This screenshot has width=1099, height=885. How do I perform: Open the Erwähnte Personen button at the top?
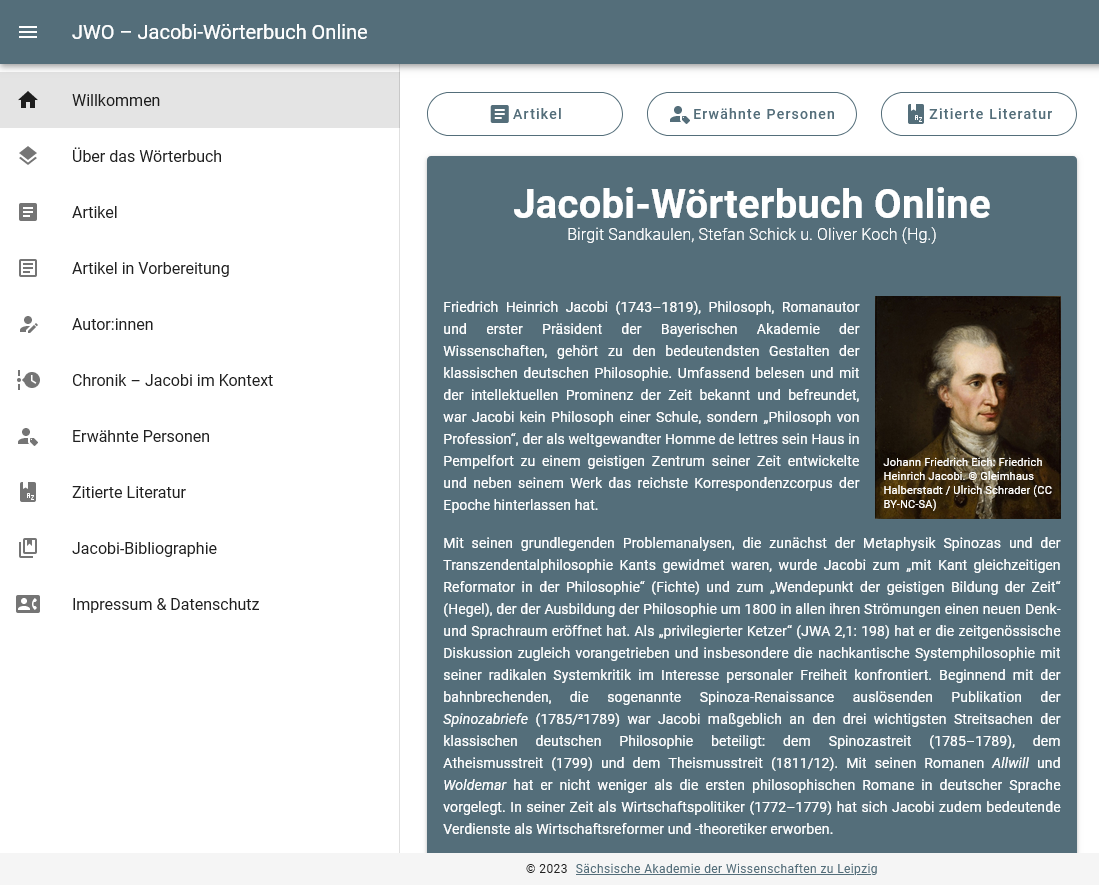[x=752, y=113]
